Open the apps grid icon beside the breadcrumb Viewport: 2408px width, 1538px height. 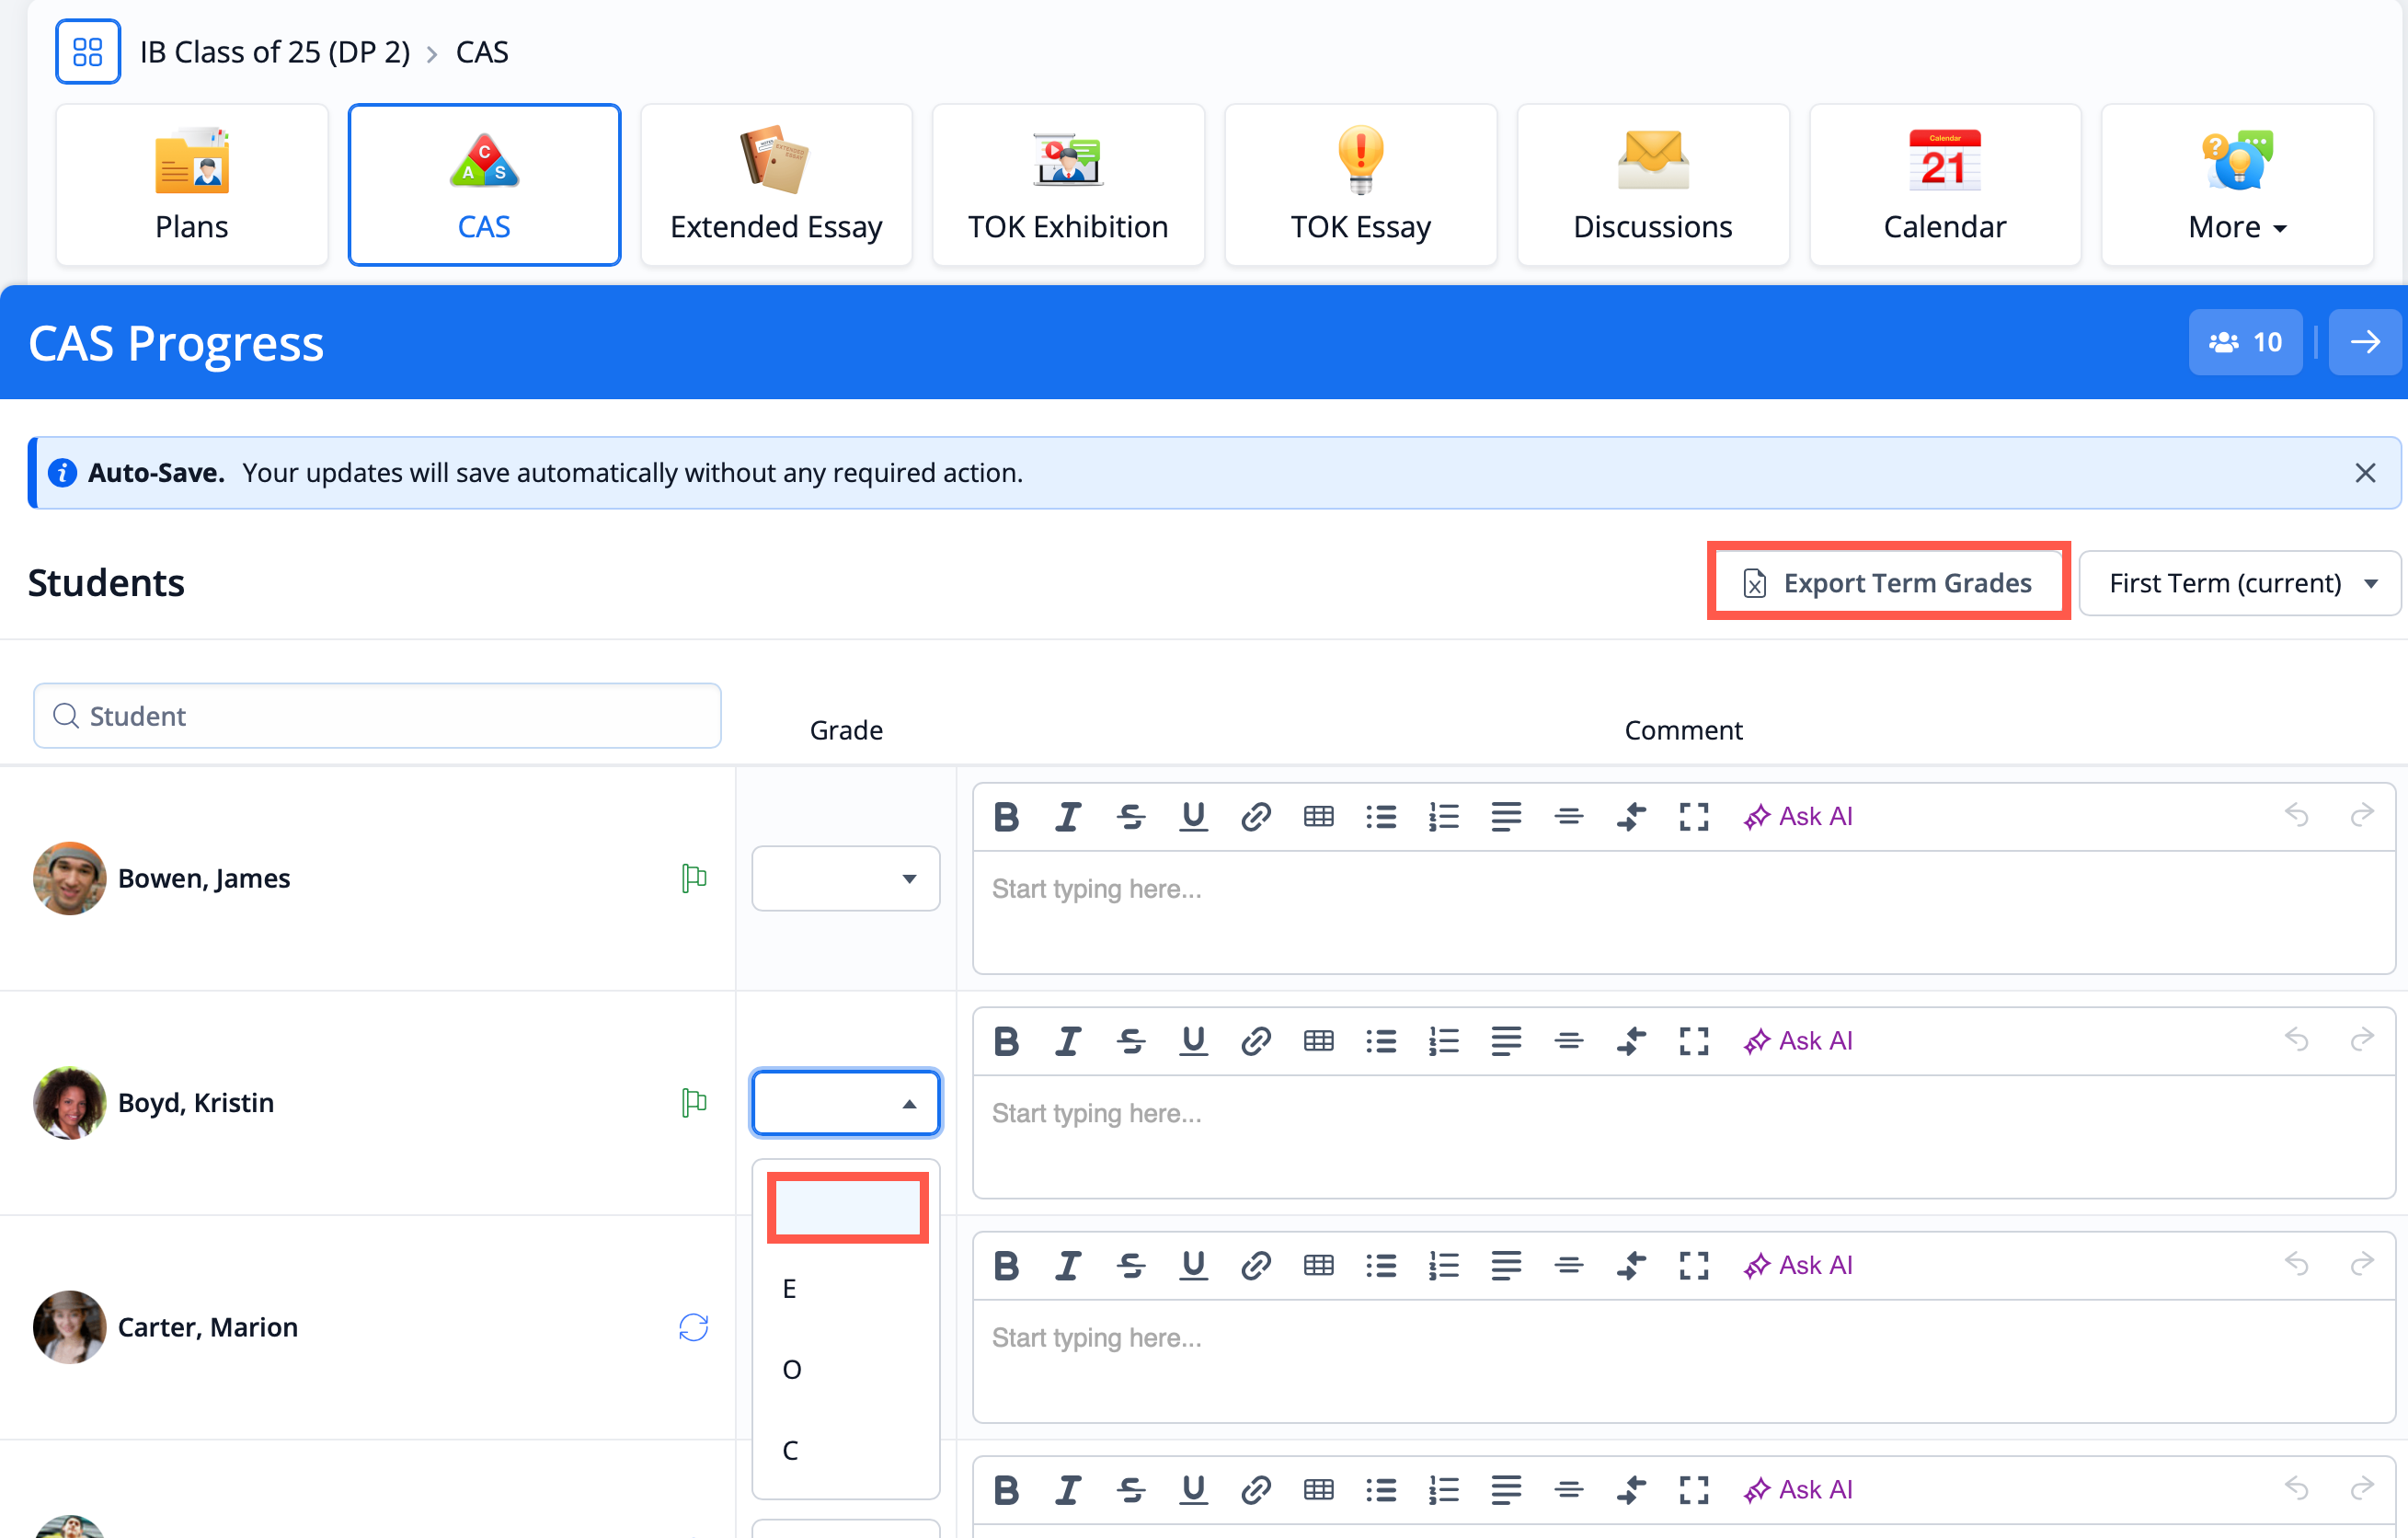[88, 52]
